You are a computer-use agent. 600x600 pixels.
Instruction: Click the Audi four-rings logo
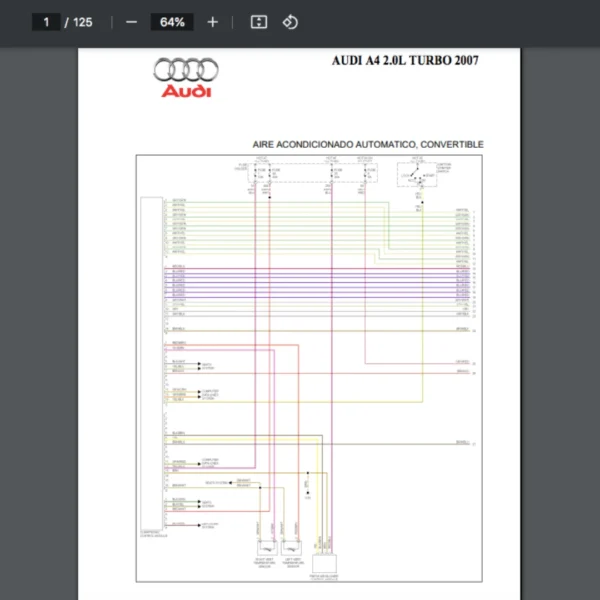tap(186, 70)
